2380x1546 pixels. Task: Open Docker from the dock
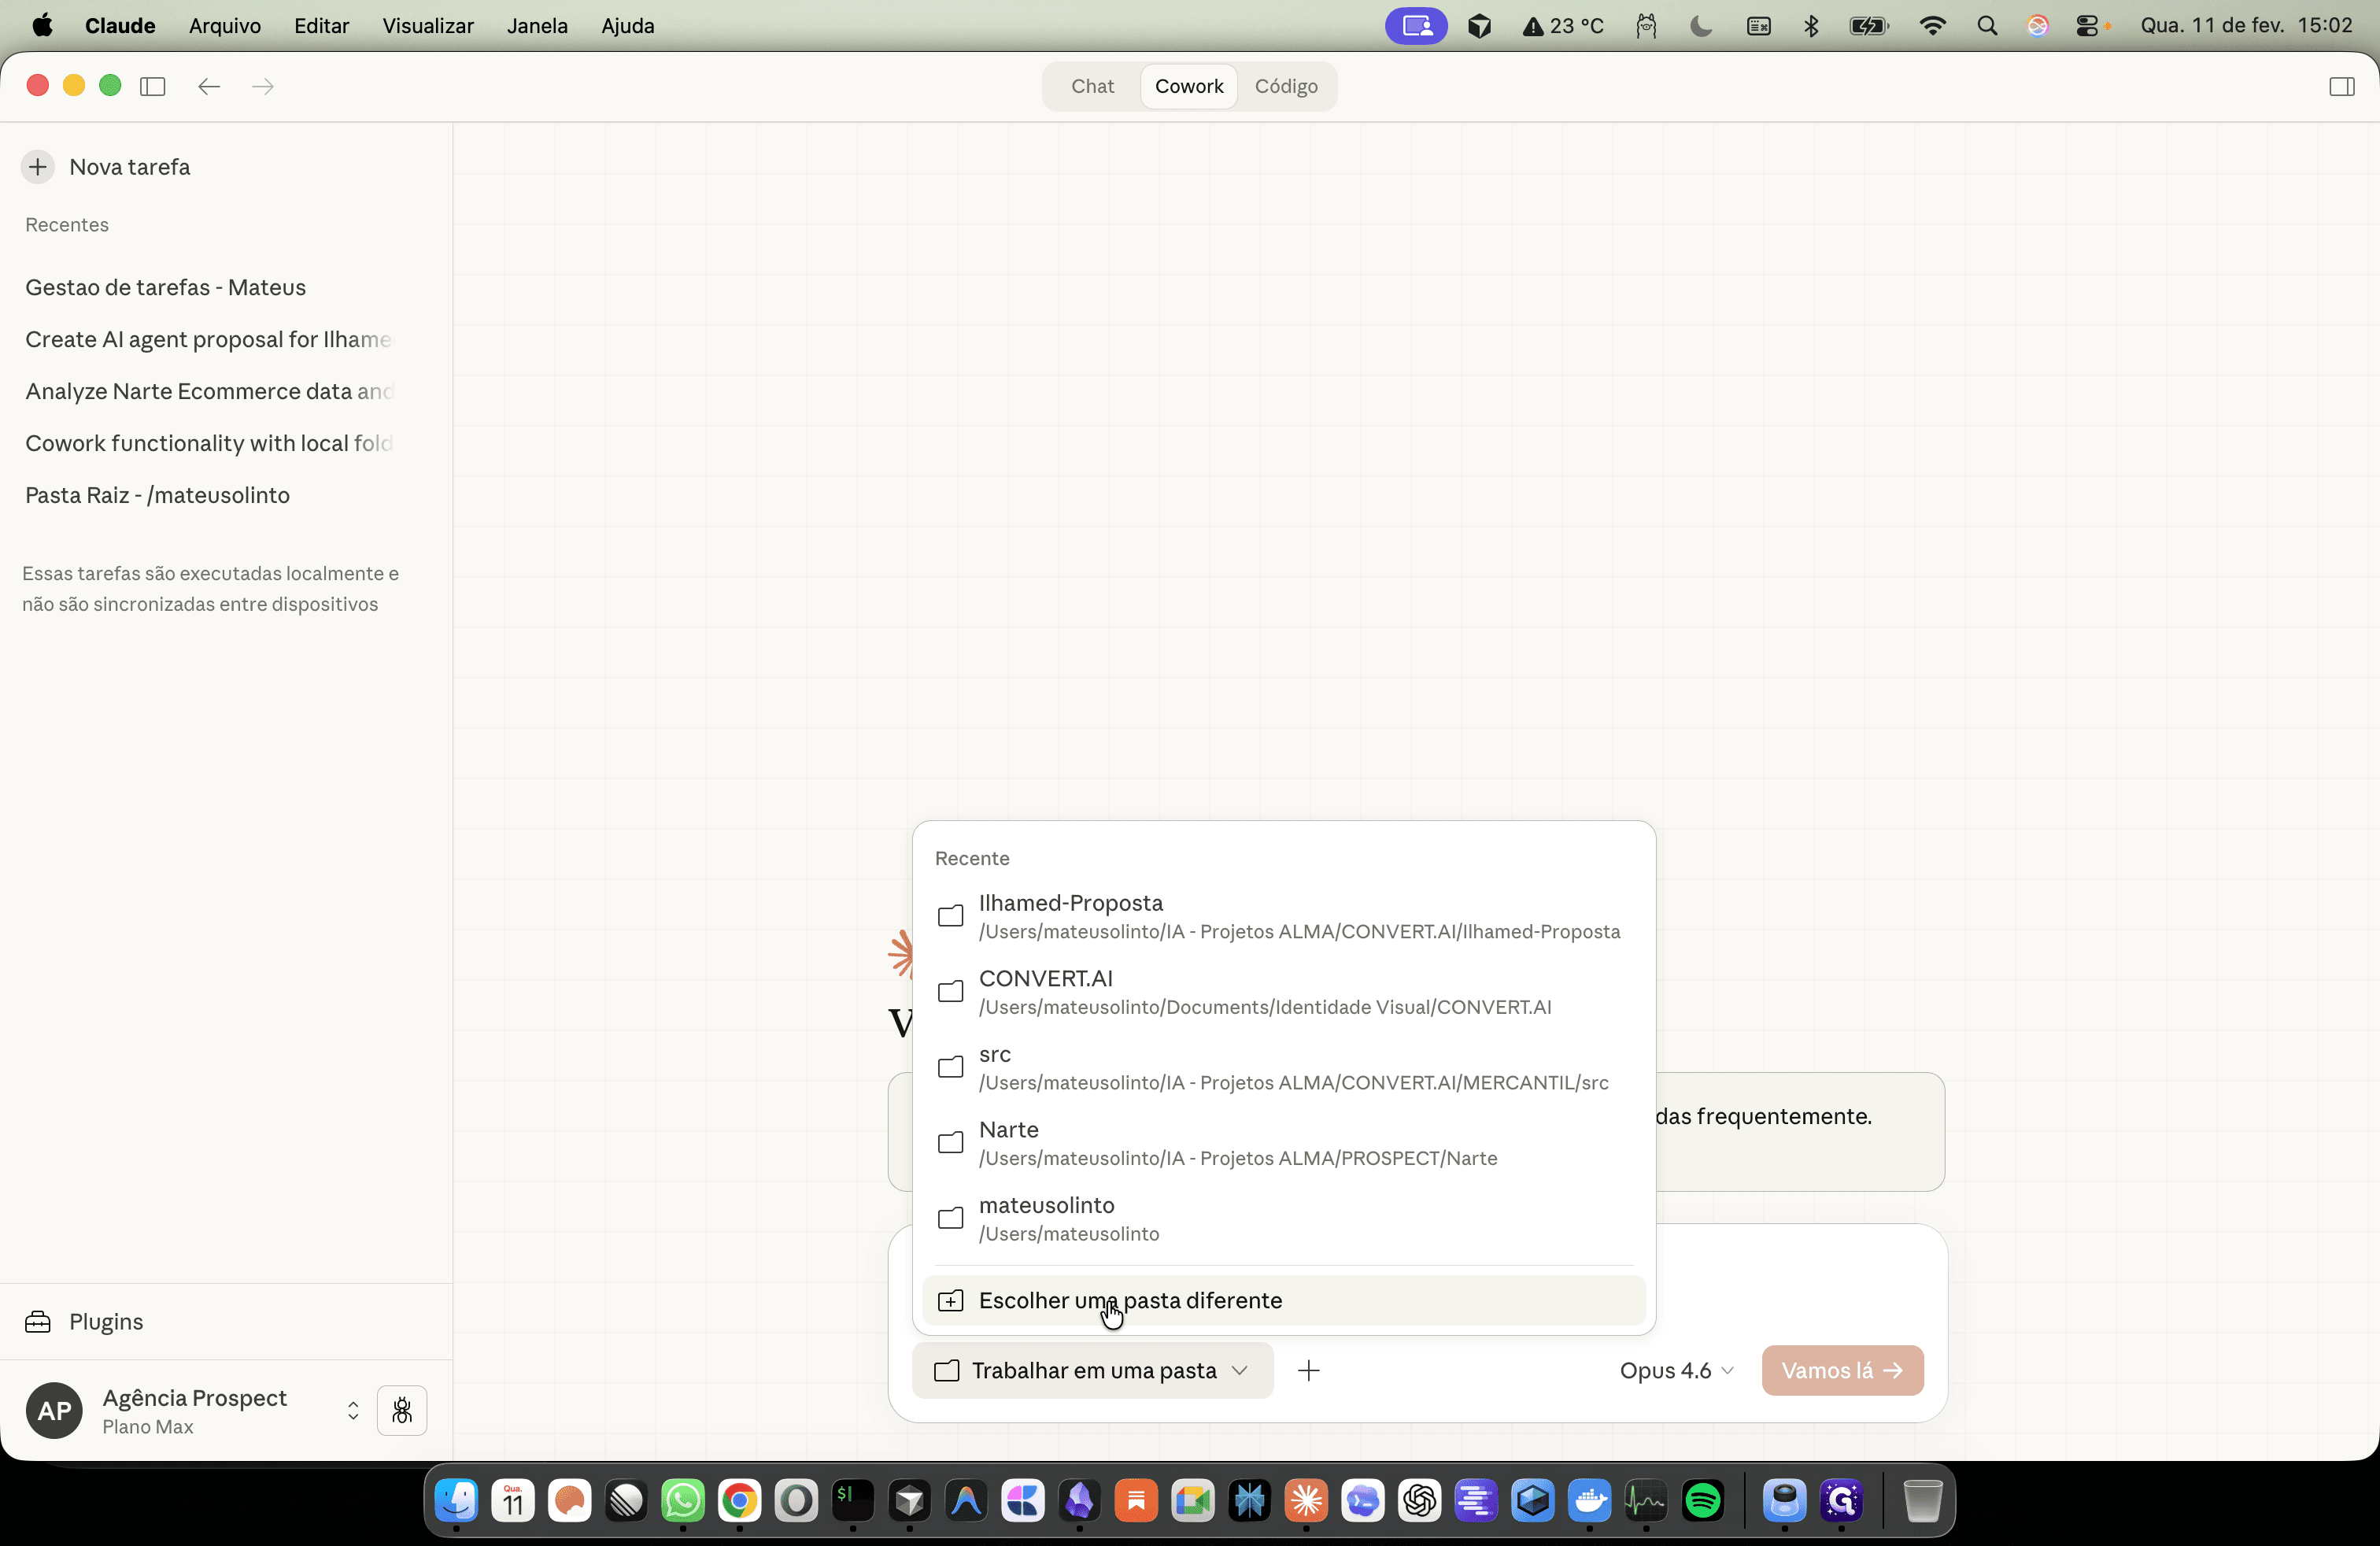coord(1589,1500)
